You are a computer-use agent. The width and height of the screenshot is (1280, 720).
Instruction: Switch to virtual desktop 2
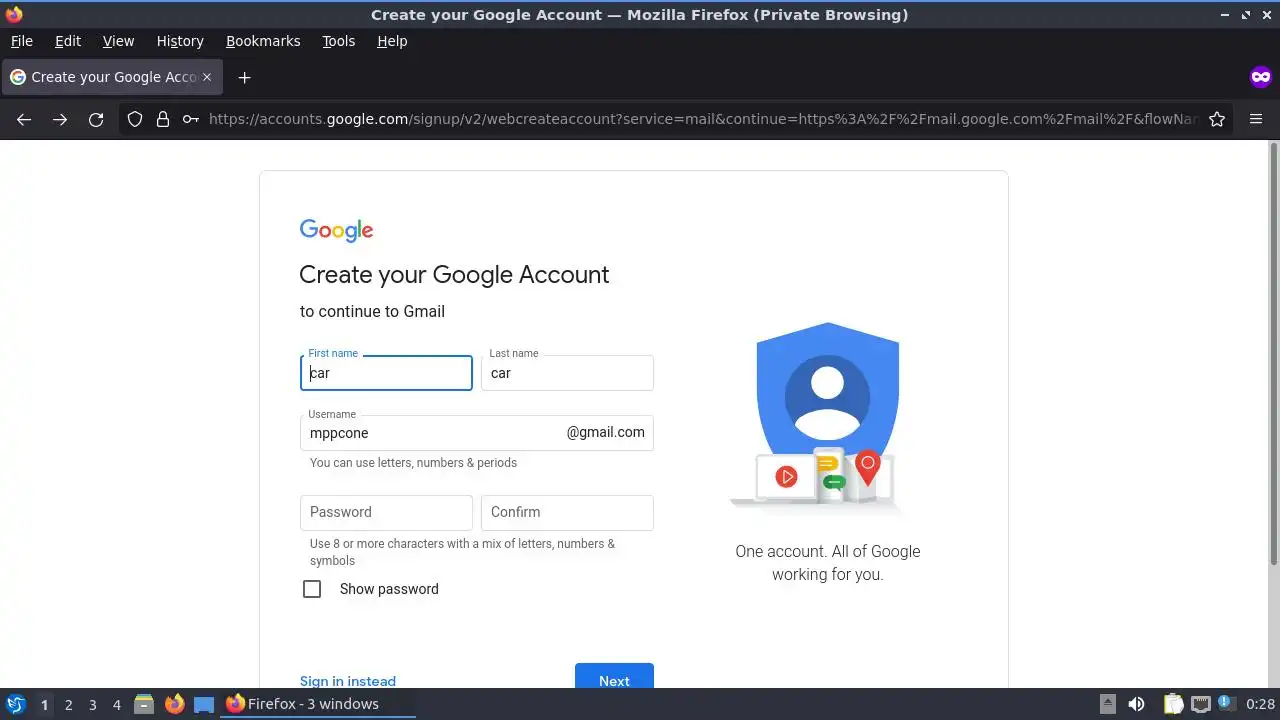tap(68, 704)
